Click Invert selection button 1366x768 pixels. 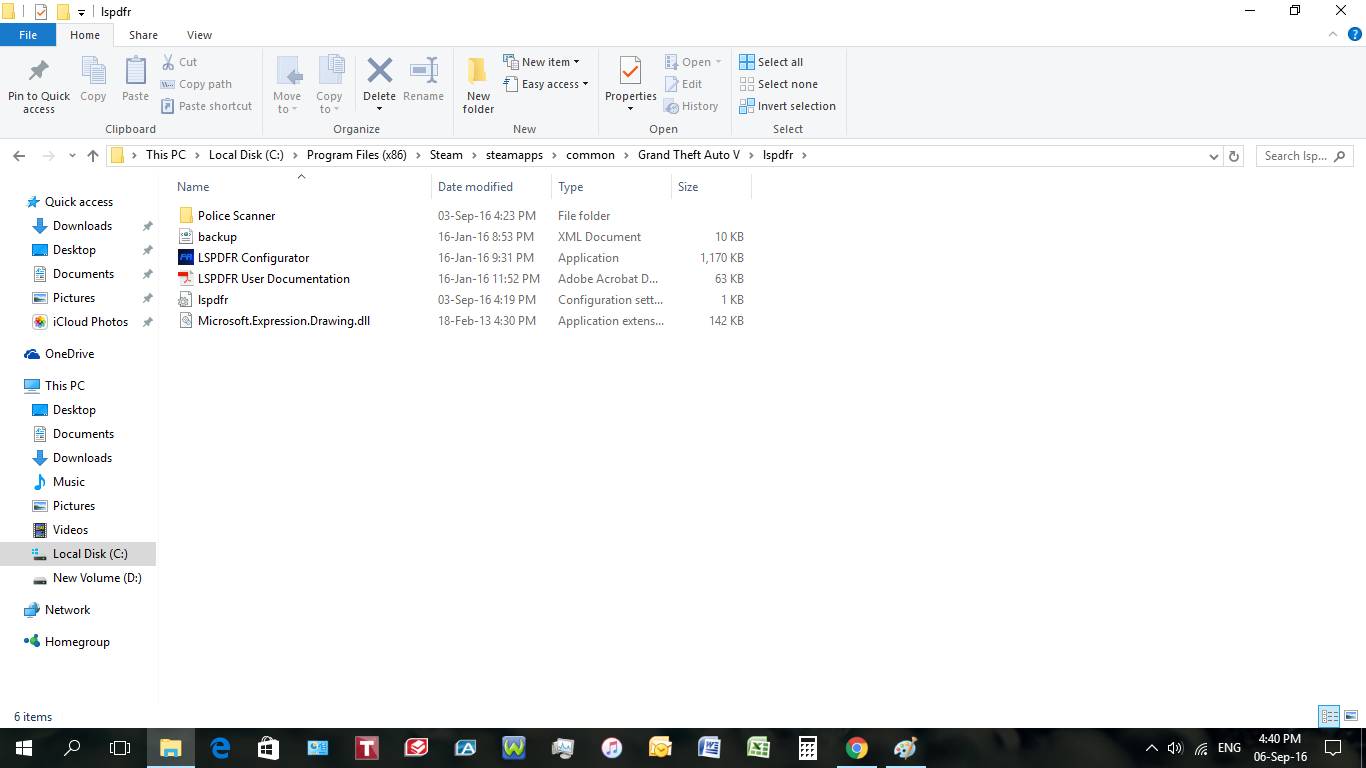(x=787, y=106)
